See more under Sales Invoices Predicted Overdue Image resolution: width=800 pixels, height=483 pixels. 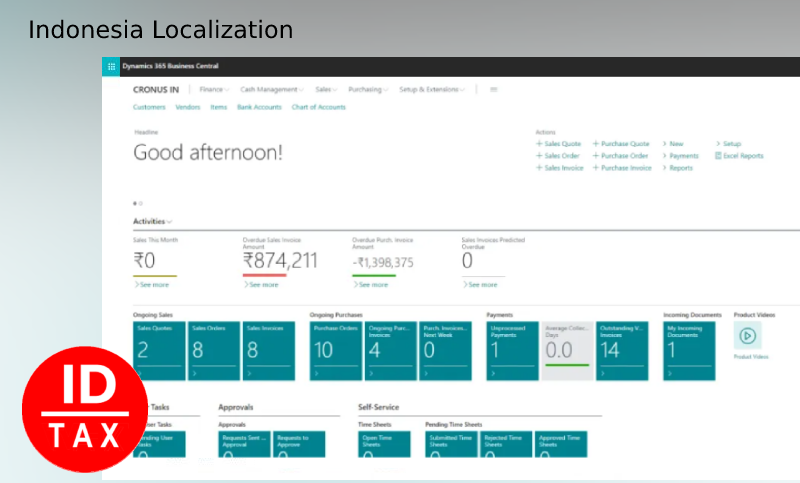[x=480, y=285]
